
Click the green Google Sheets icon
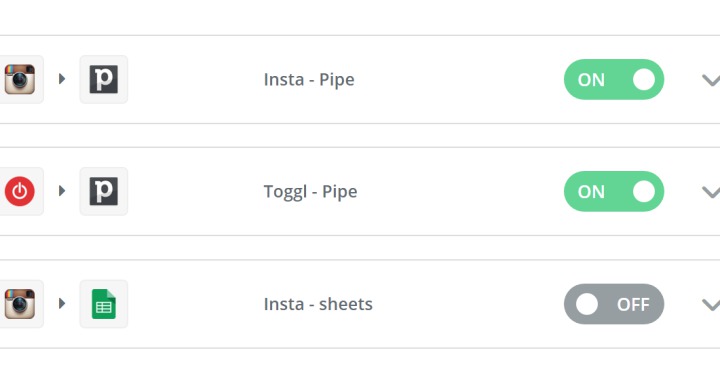pos(104,304)
